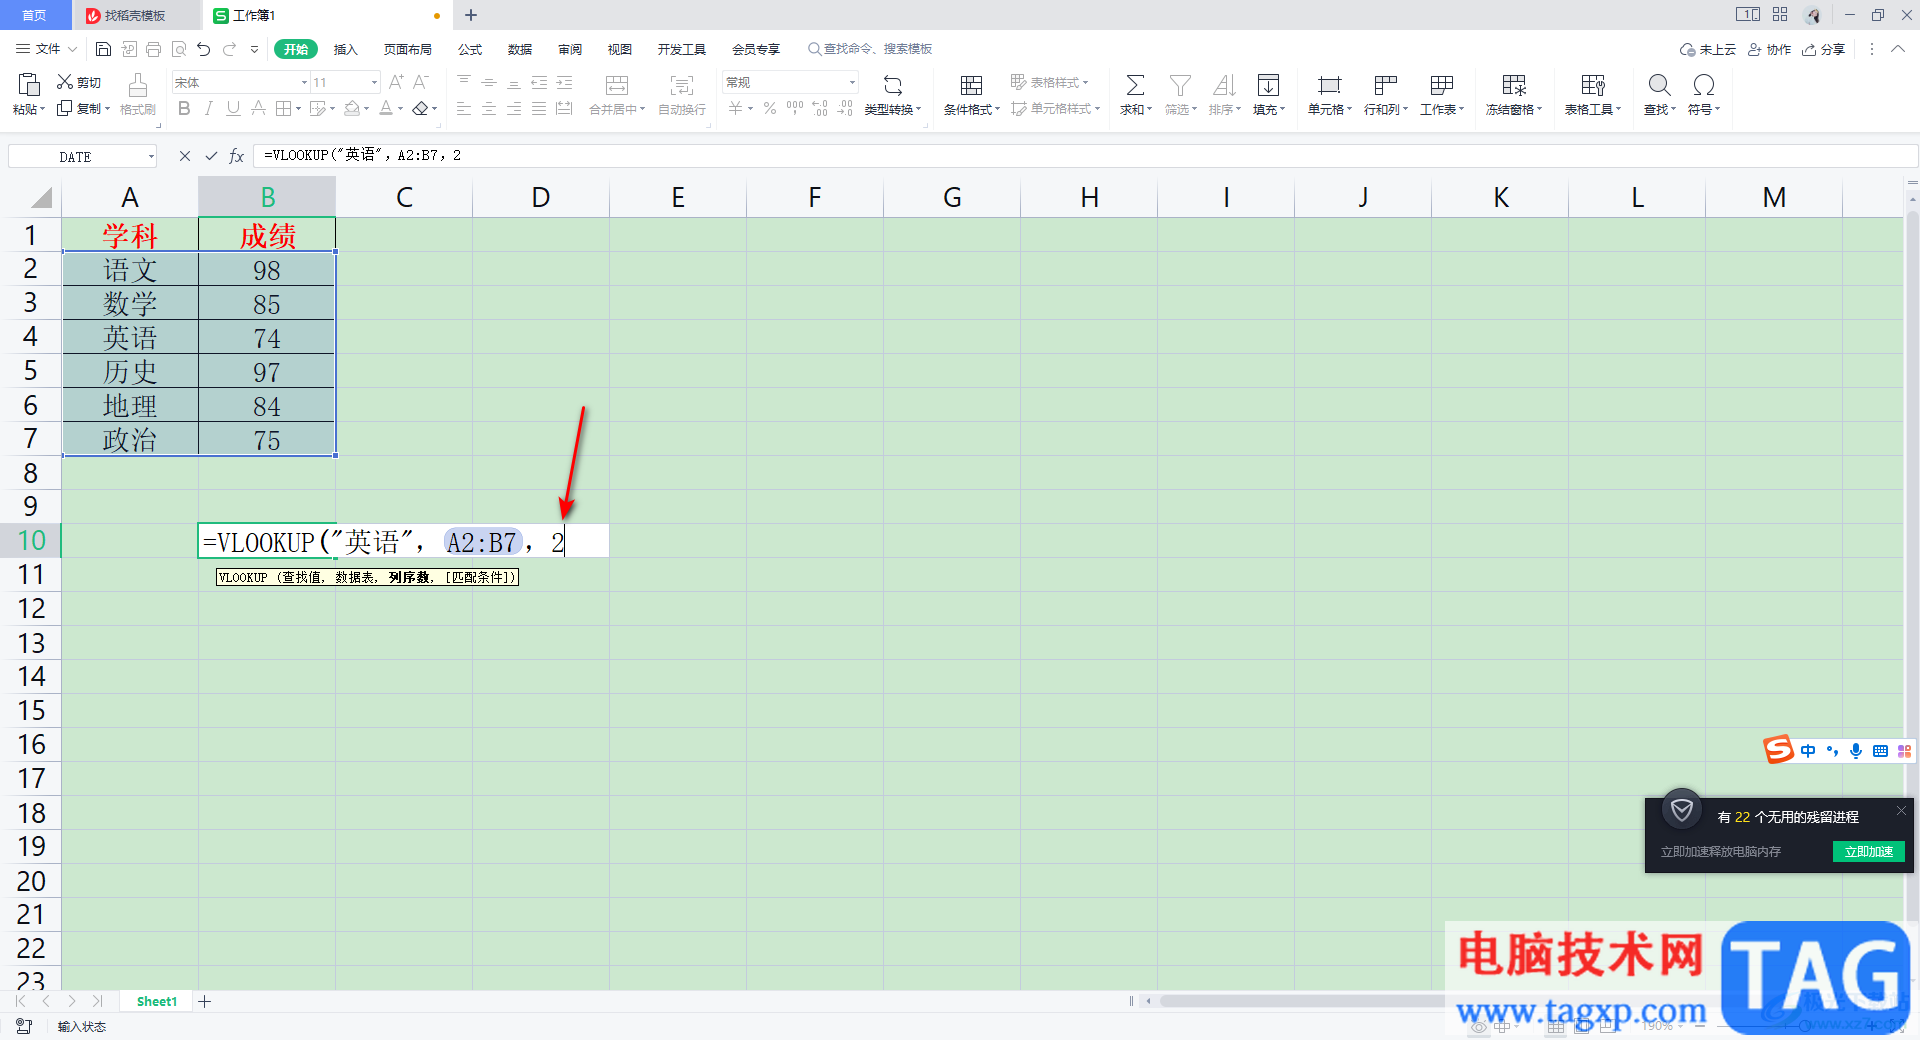
Task: Click the Increase font size icon
Action: coord(397,82)
